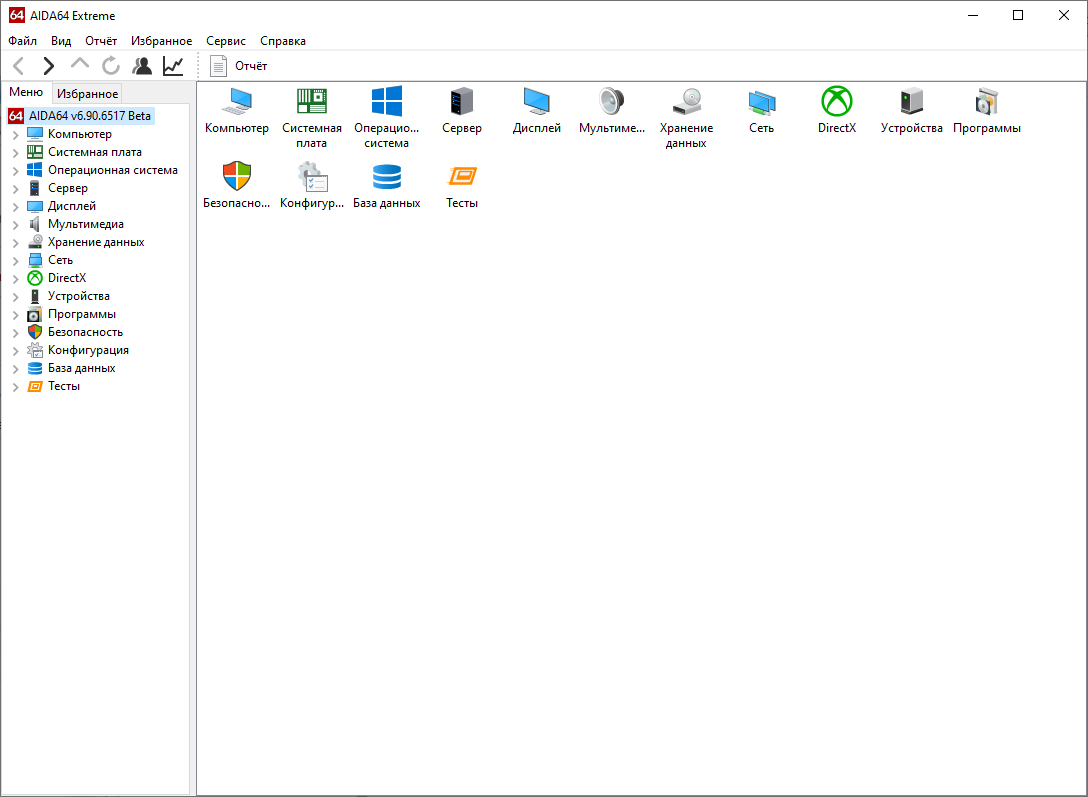1088x797 pixels.
Task: Go forward with the right arrow button
Action: point(48,66)
